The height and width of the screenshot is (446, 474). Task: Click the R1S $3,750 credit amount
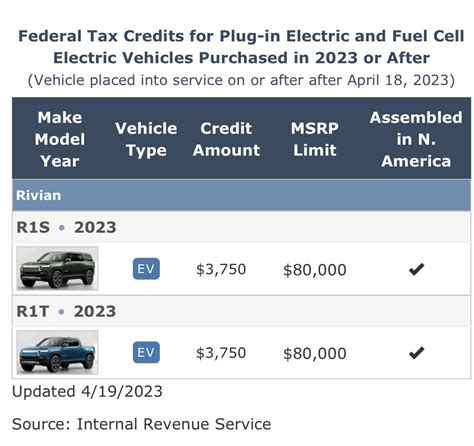[x=221, y=269]
